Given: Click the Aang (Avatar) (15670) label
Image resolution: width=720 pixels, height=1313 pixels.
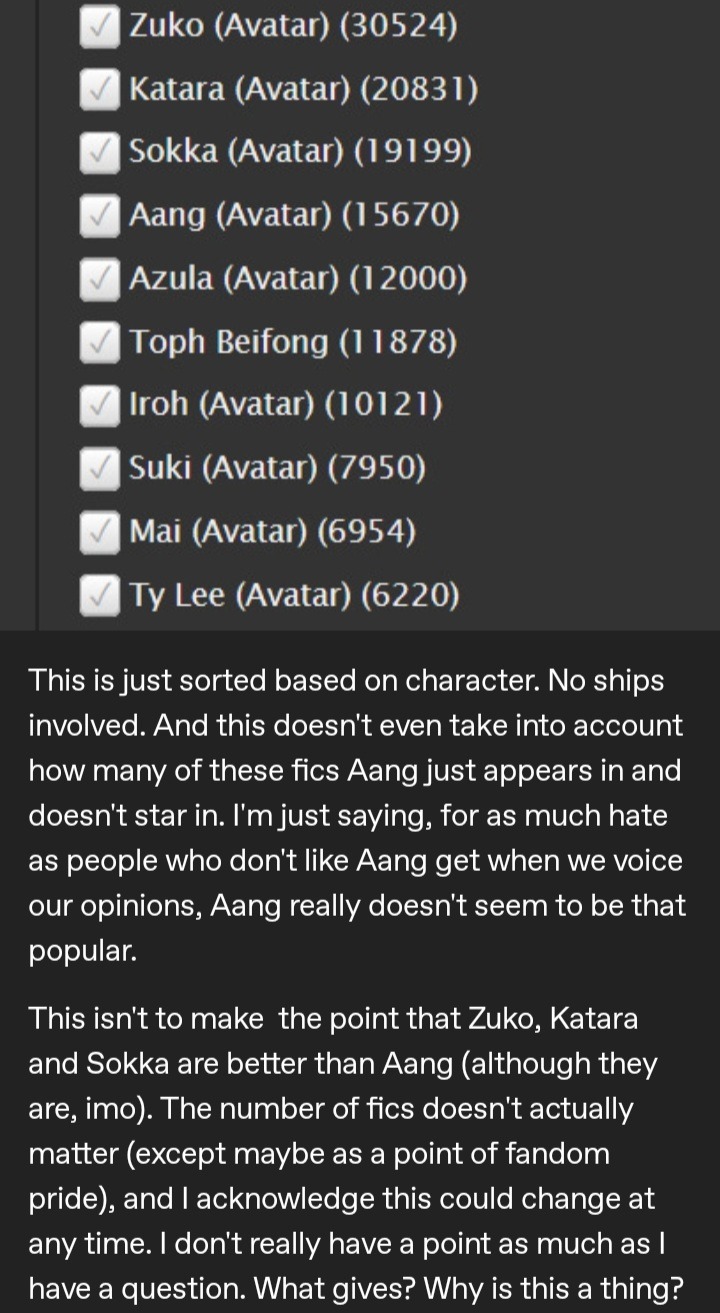Looking at the screenshot, I should click(x=294, y=215).
